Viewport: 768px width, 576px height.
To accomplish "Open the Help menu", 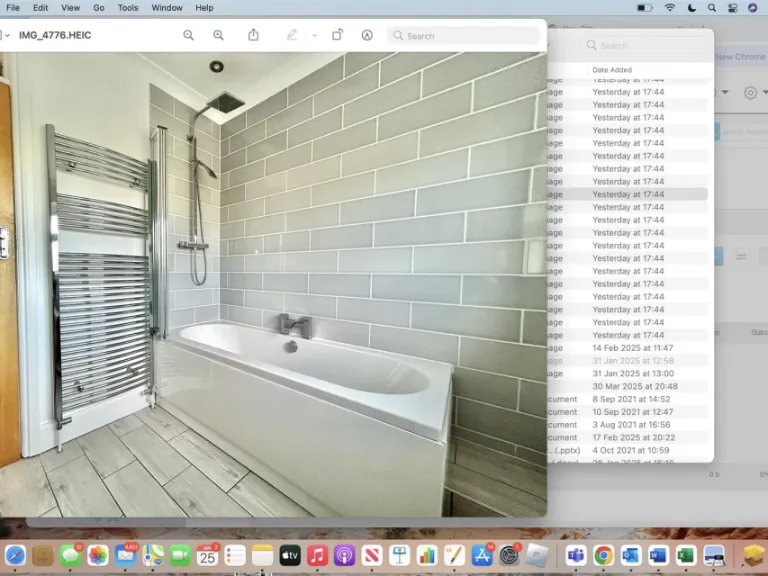I will tap(204, 8).
